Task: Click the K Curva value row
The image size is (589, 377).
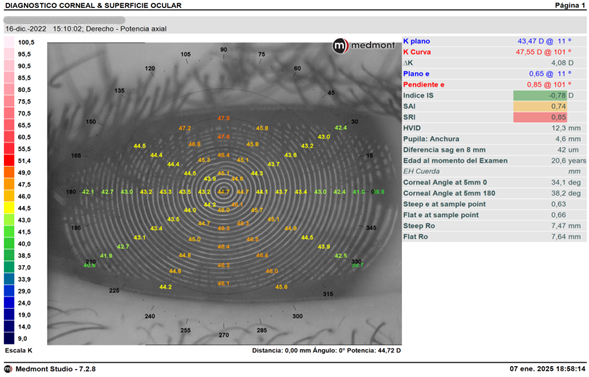Action: [494, 52]
